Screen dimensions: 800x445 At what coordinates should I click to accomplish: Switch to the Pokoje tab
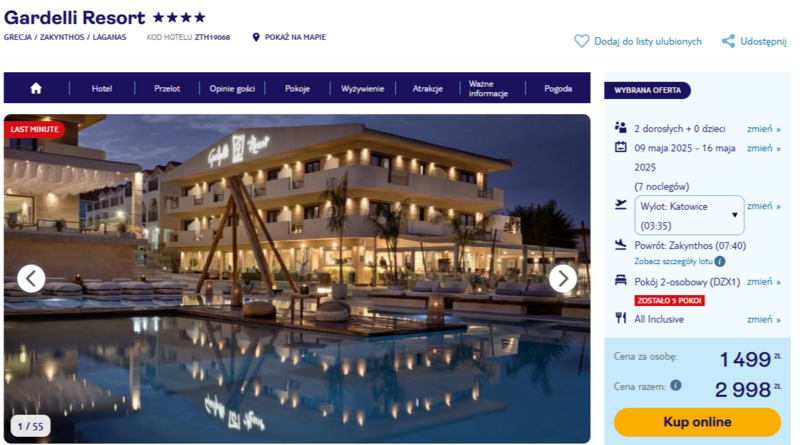[297, 89]
